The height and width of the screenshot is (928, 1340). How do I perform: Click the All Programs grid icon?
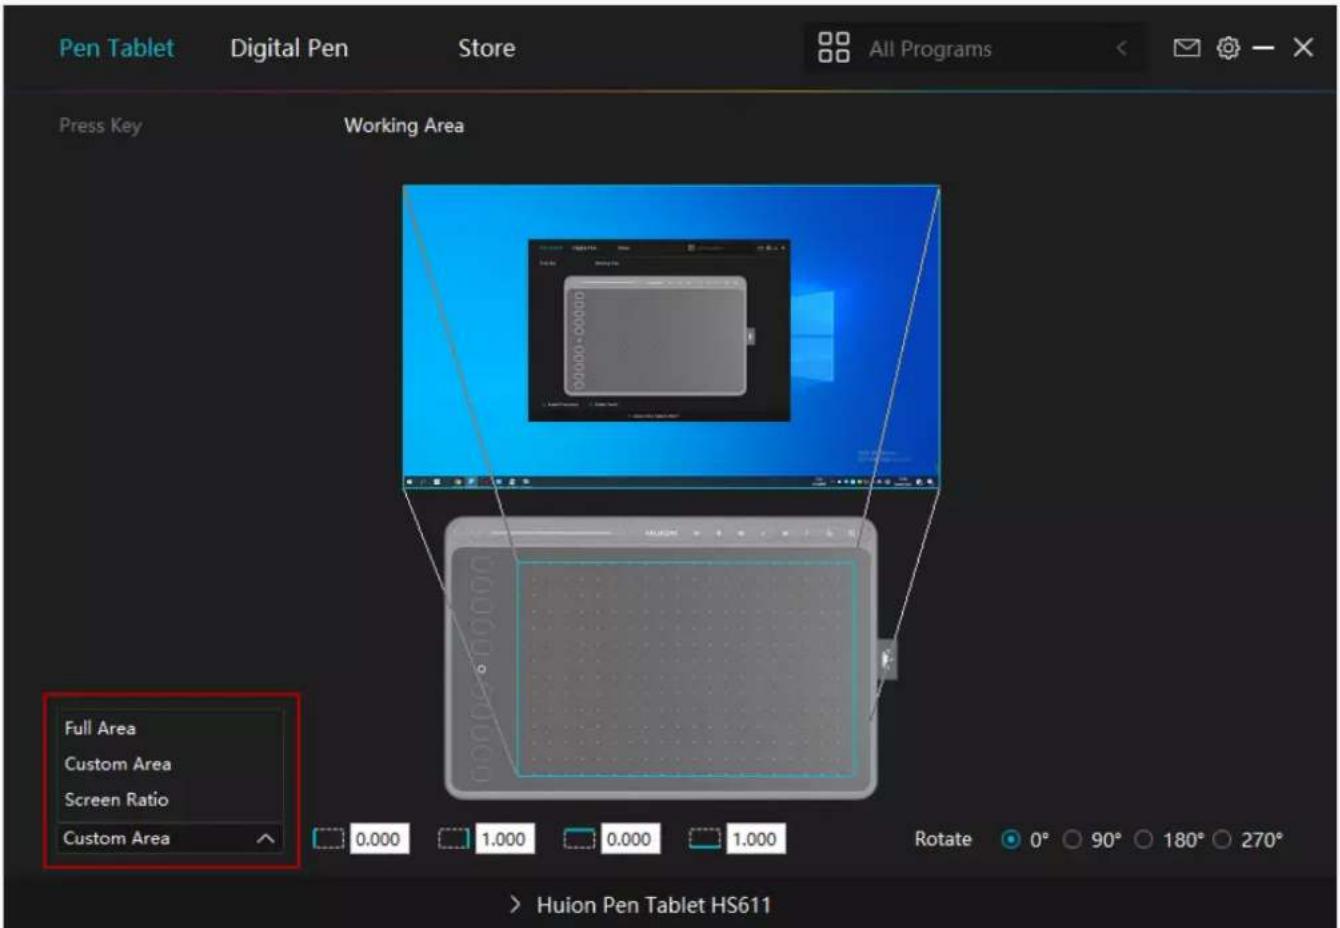834,47
